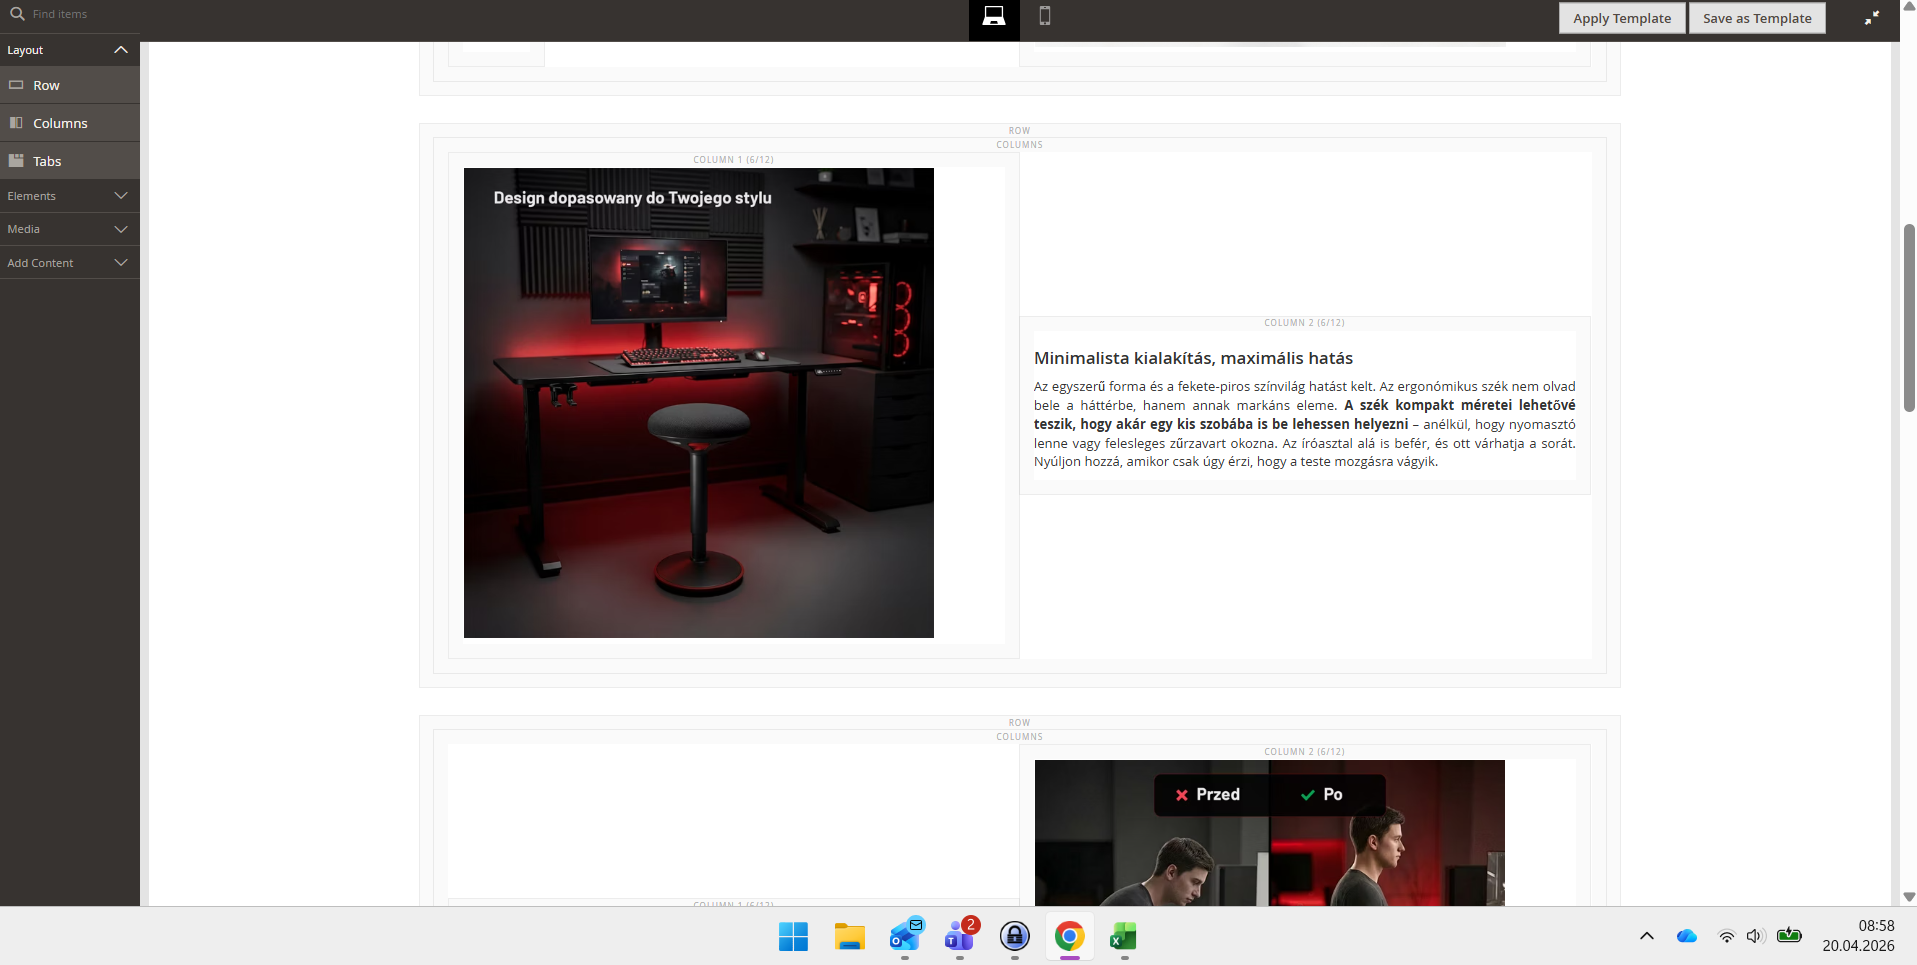The image size is (1917, 965).
Task: Click the Save as Template button
Action: [x=1757, y=18]
